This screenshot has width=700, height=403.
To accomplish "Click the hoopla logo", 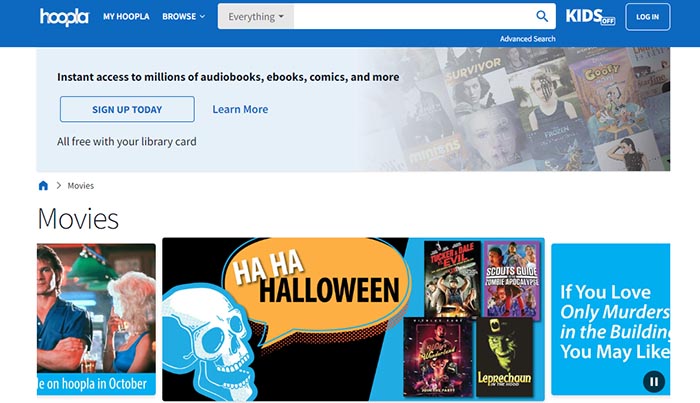I will [64, 17].
